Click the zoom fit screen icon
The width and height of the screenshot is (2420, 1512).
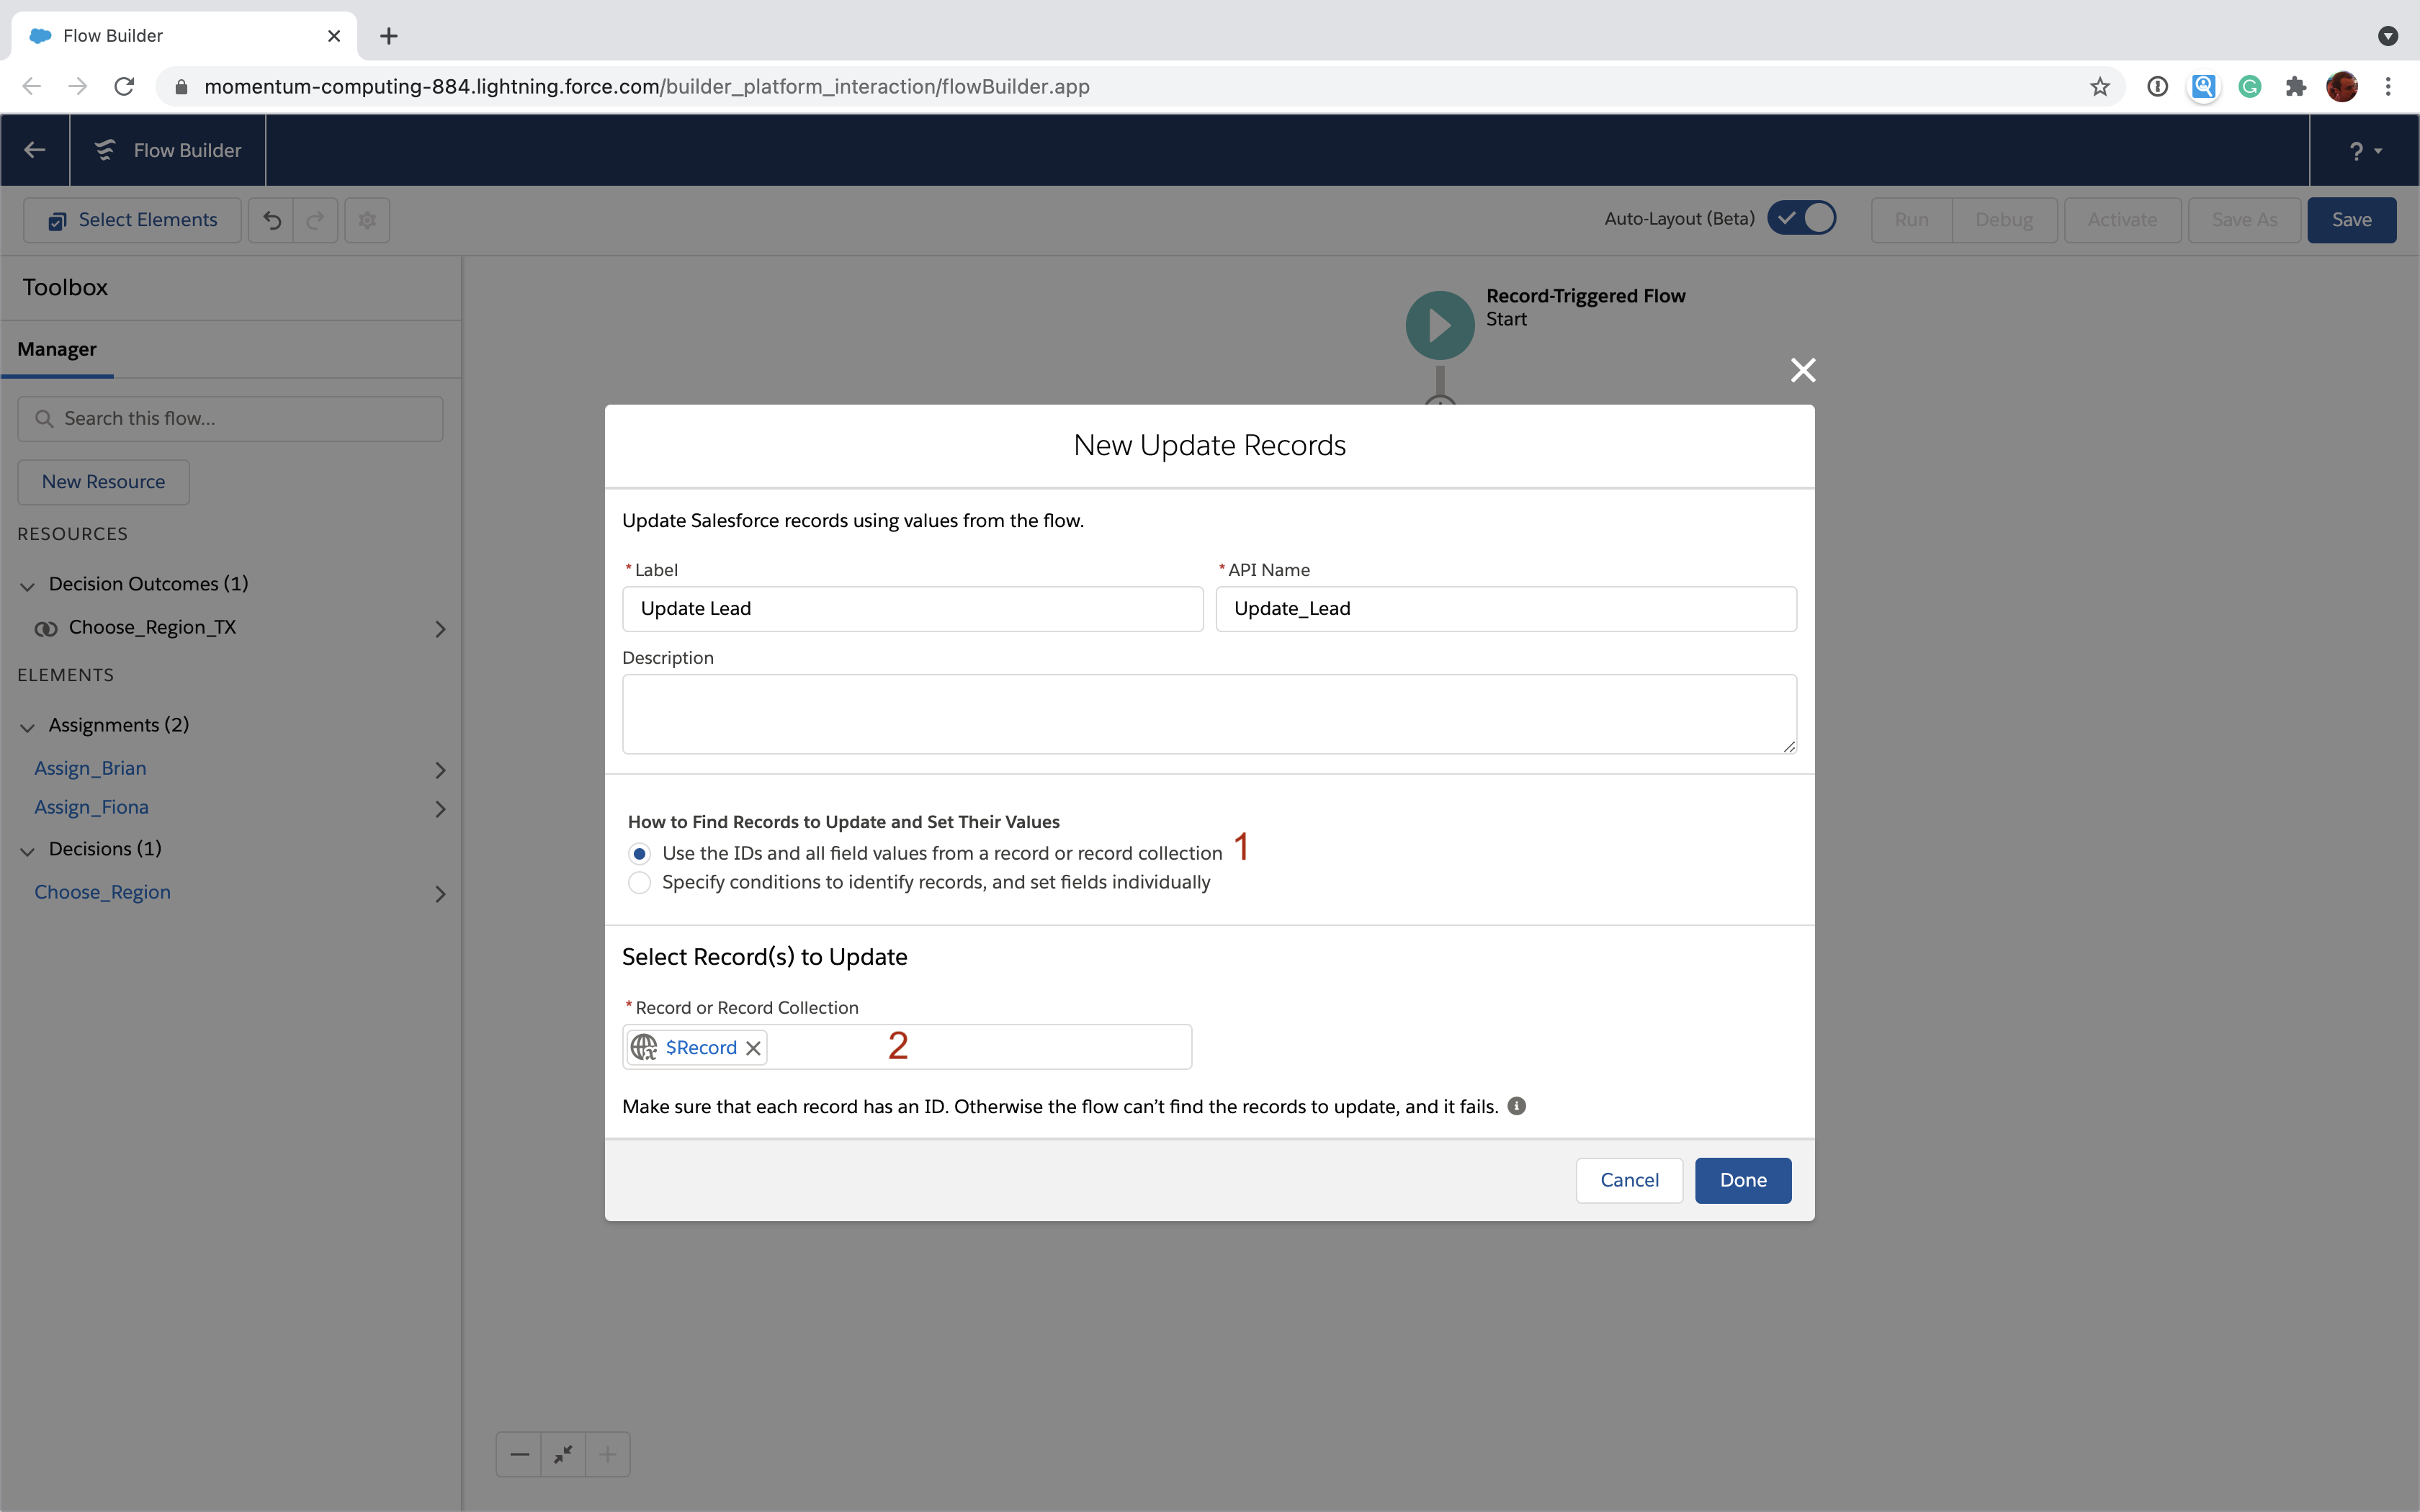click(563, 1453)
